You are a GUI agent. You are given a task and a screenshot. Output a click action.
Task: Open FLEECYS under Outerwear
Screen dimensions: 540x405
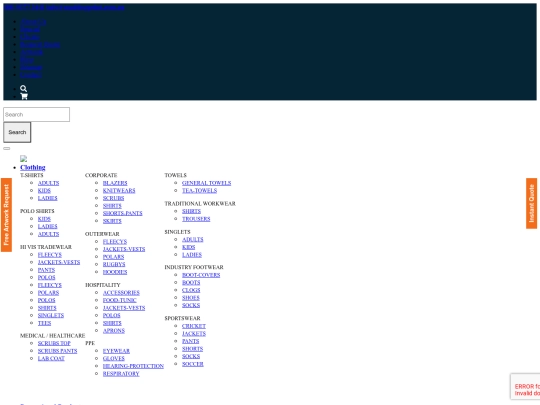click(x=115, y=241)
